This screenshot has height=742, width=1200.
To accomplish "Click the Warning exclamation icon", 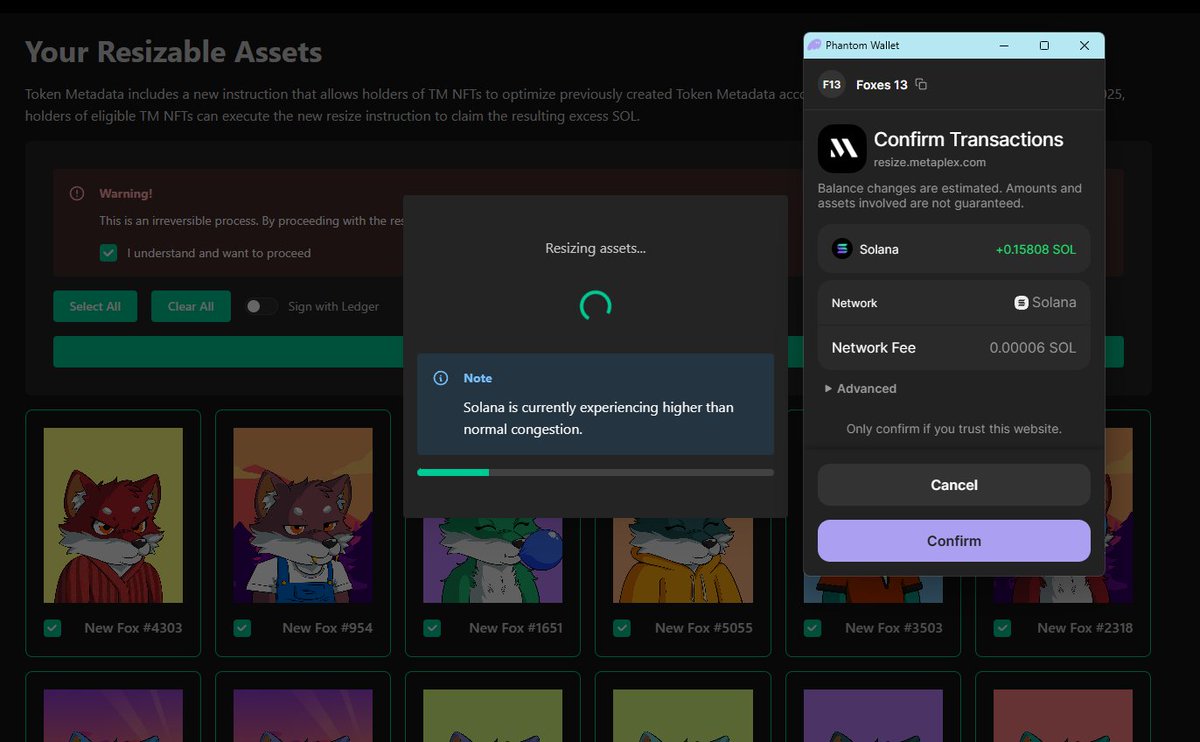I will [x=77, y=193].
